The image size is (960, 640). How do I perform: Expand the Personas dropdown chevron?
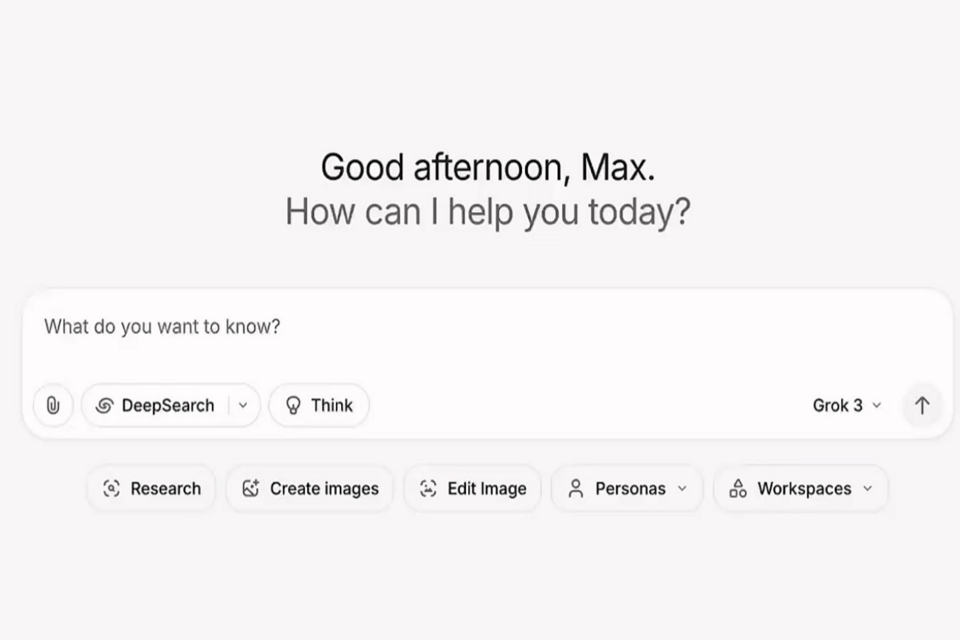(683, 488)
